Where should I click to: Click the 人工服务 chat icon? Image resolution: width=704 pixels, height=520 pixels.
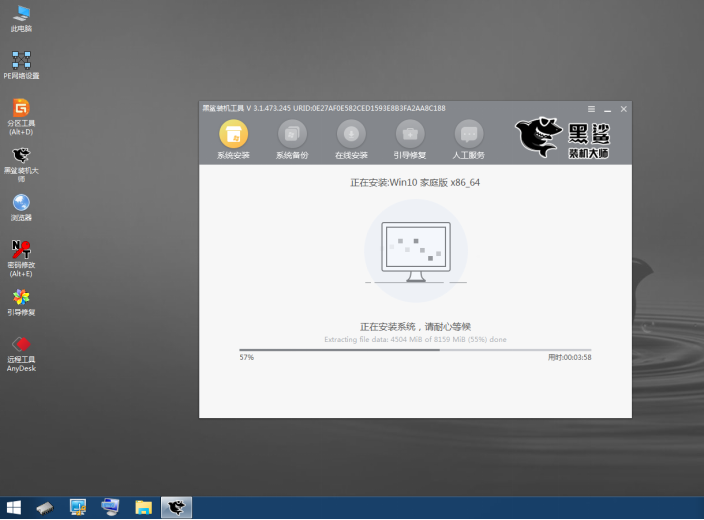tap(469, 134)
